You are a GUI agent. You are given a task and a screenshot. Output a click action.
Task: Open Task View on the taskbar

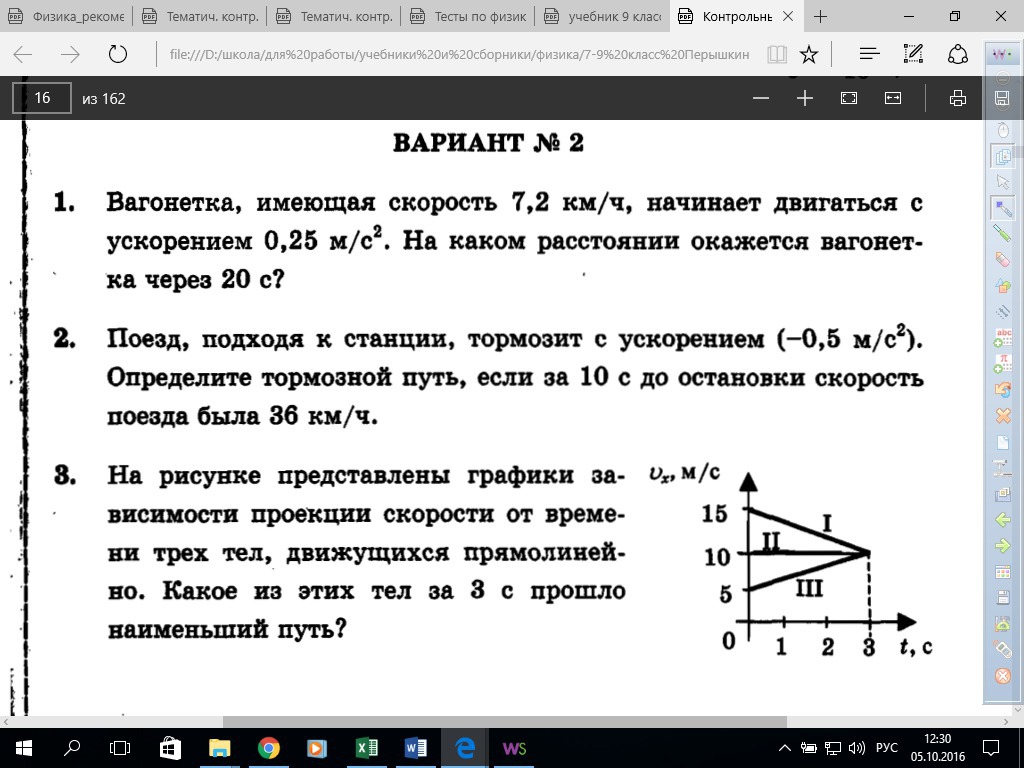click(120, 748)
